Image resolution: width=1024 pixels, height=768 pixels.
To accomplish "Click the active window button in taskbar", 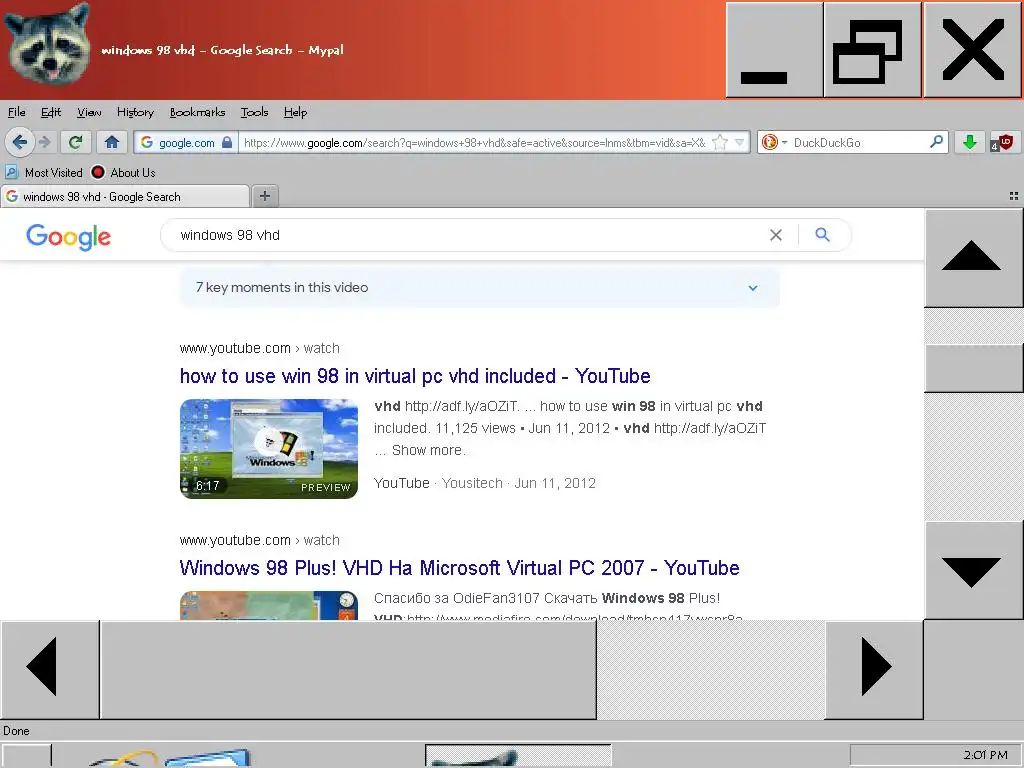I will 519,756.
